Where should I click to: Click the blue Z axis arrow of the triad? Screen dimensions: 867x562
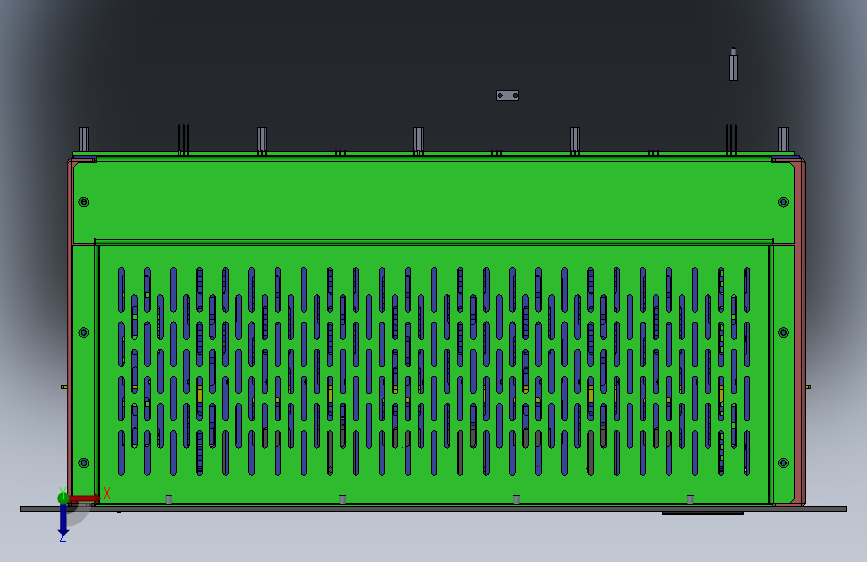pyautogui.click(x=63, y=521)
